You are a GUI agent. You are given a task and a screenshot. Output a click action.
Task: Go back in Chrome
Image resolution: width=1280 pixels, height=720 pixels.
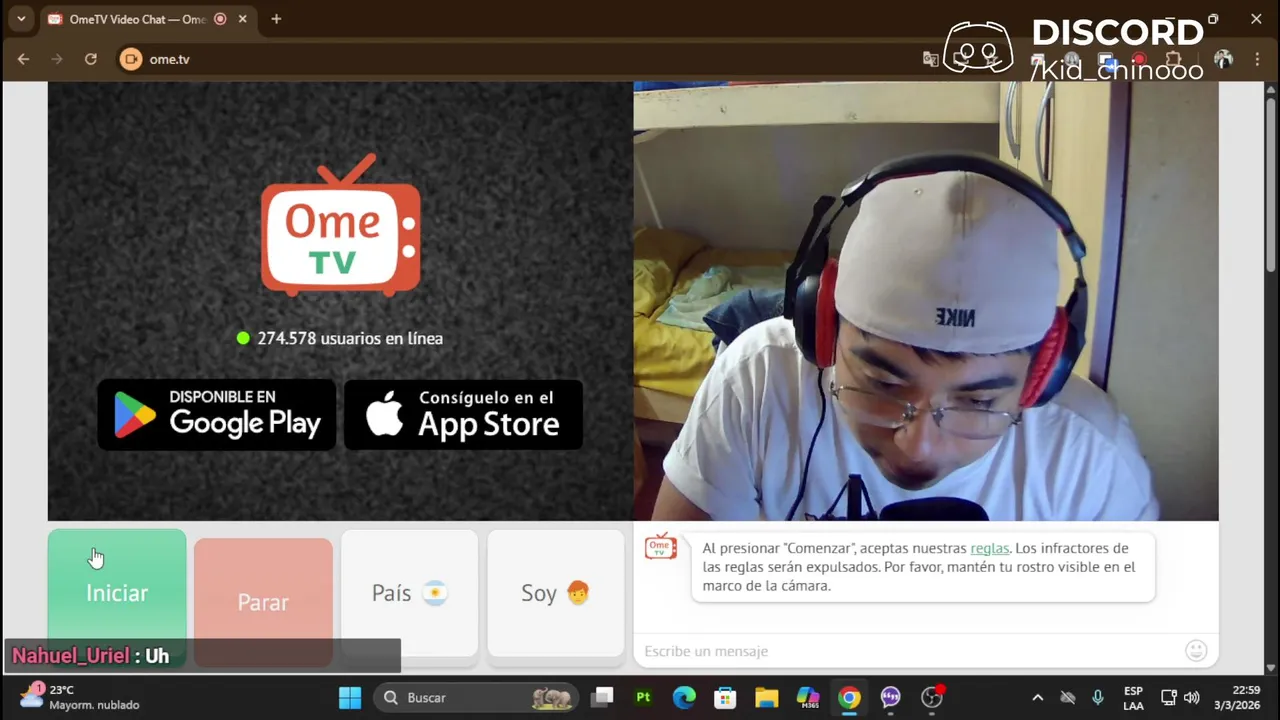tap(23, 59)
